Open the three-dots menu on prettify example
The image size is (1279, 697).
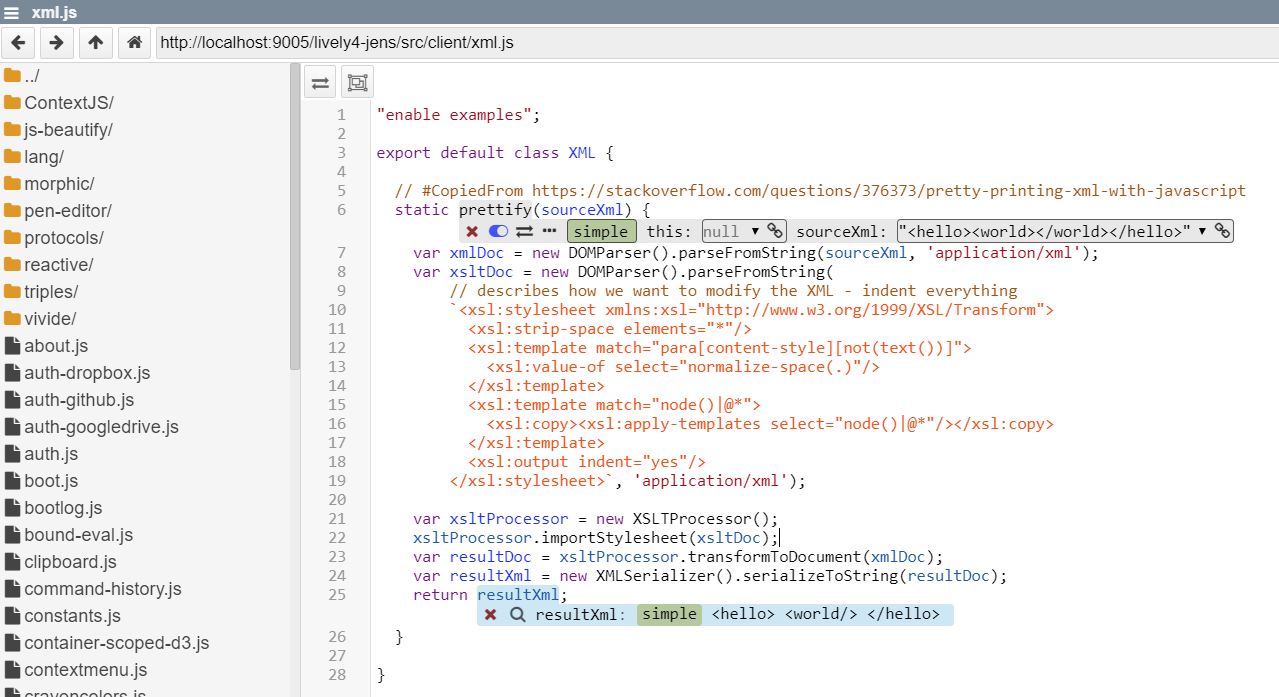click(x=549, y=231)
